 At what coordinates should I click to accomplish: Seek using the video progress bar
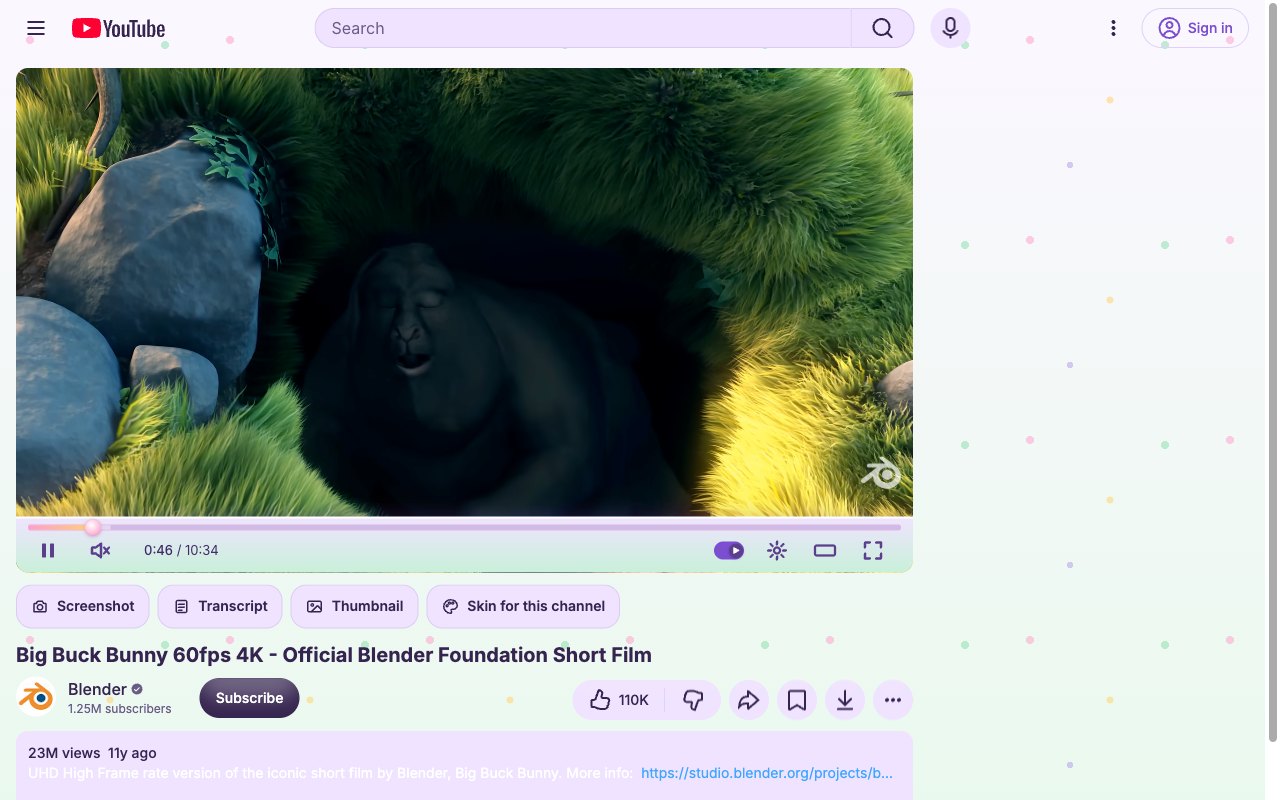464,527
